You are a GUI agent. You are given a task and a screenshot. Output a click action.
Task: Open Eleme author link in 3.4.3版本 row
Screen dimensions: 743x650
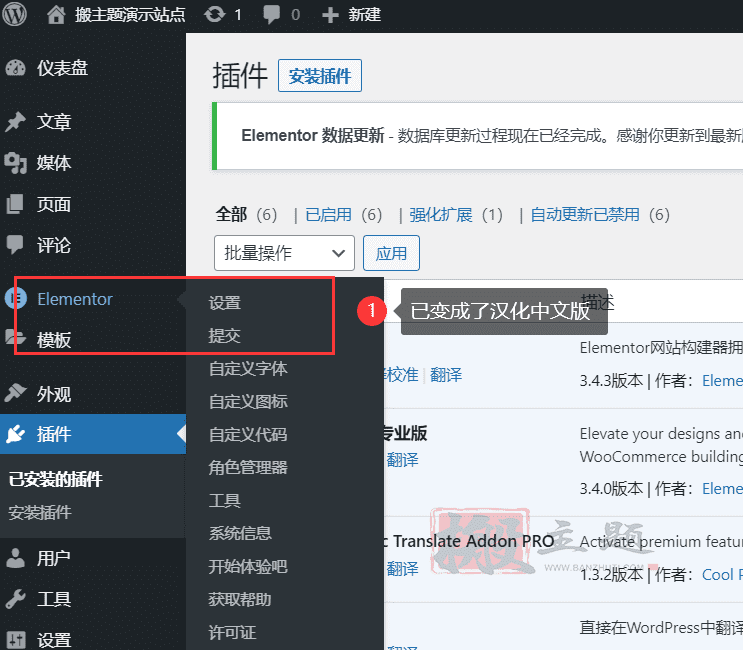pos(722,380)
